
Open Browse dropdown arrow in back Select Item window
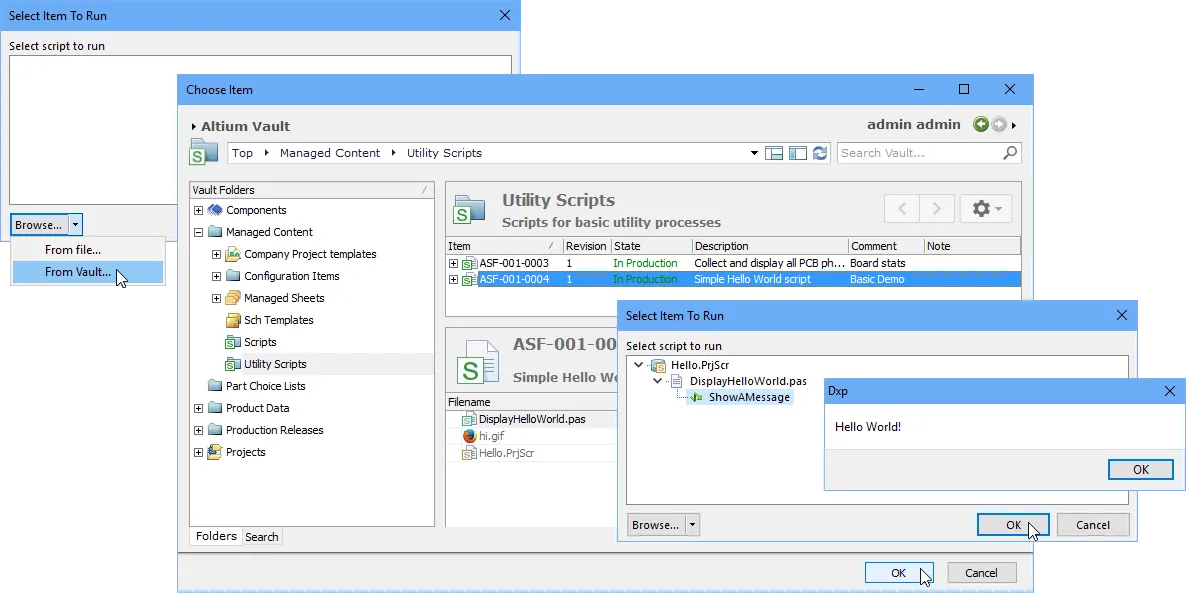(x=75, y=225)
